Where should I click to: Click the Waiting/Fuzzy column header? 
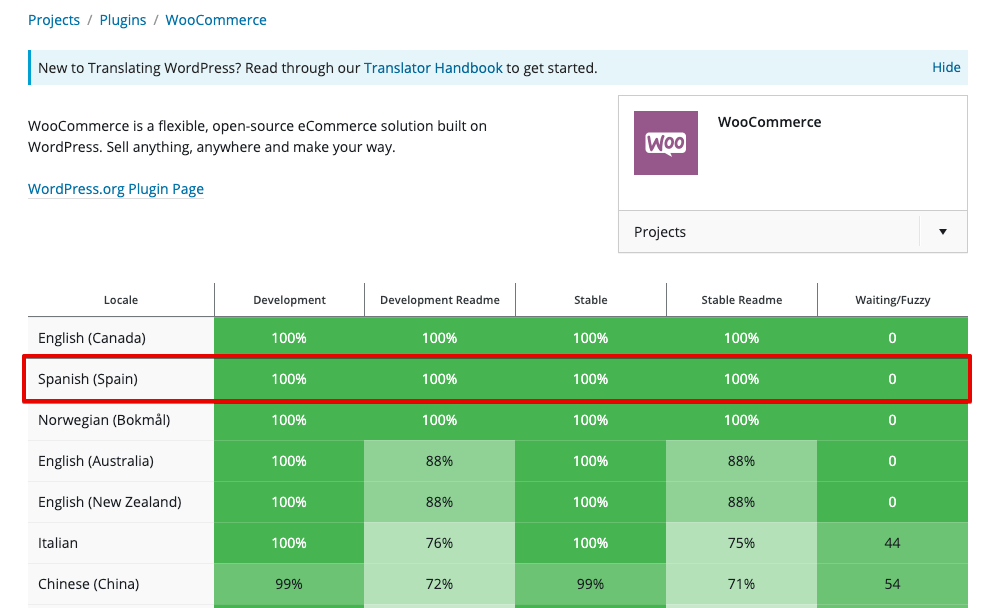[x=892, y=300]
